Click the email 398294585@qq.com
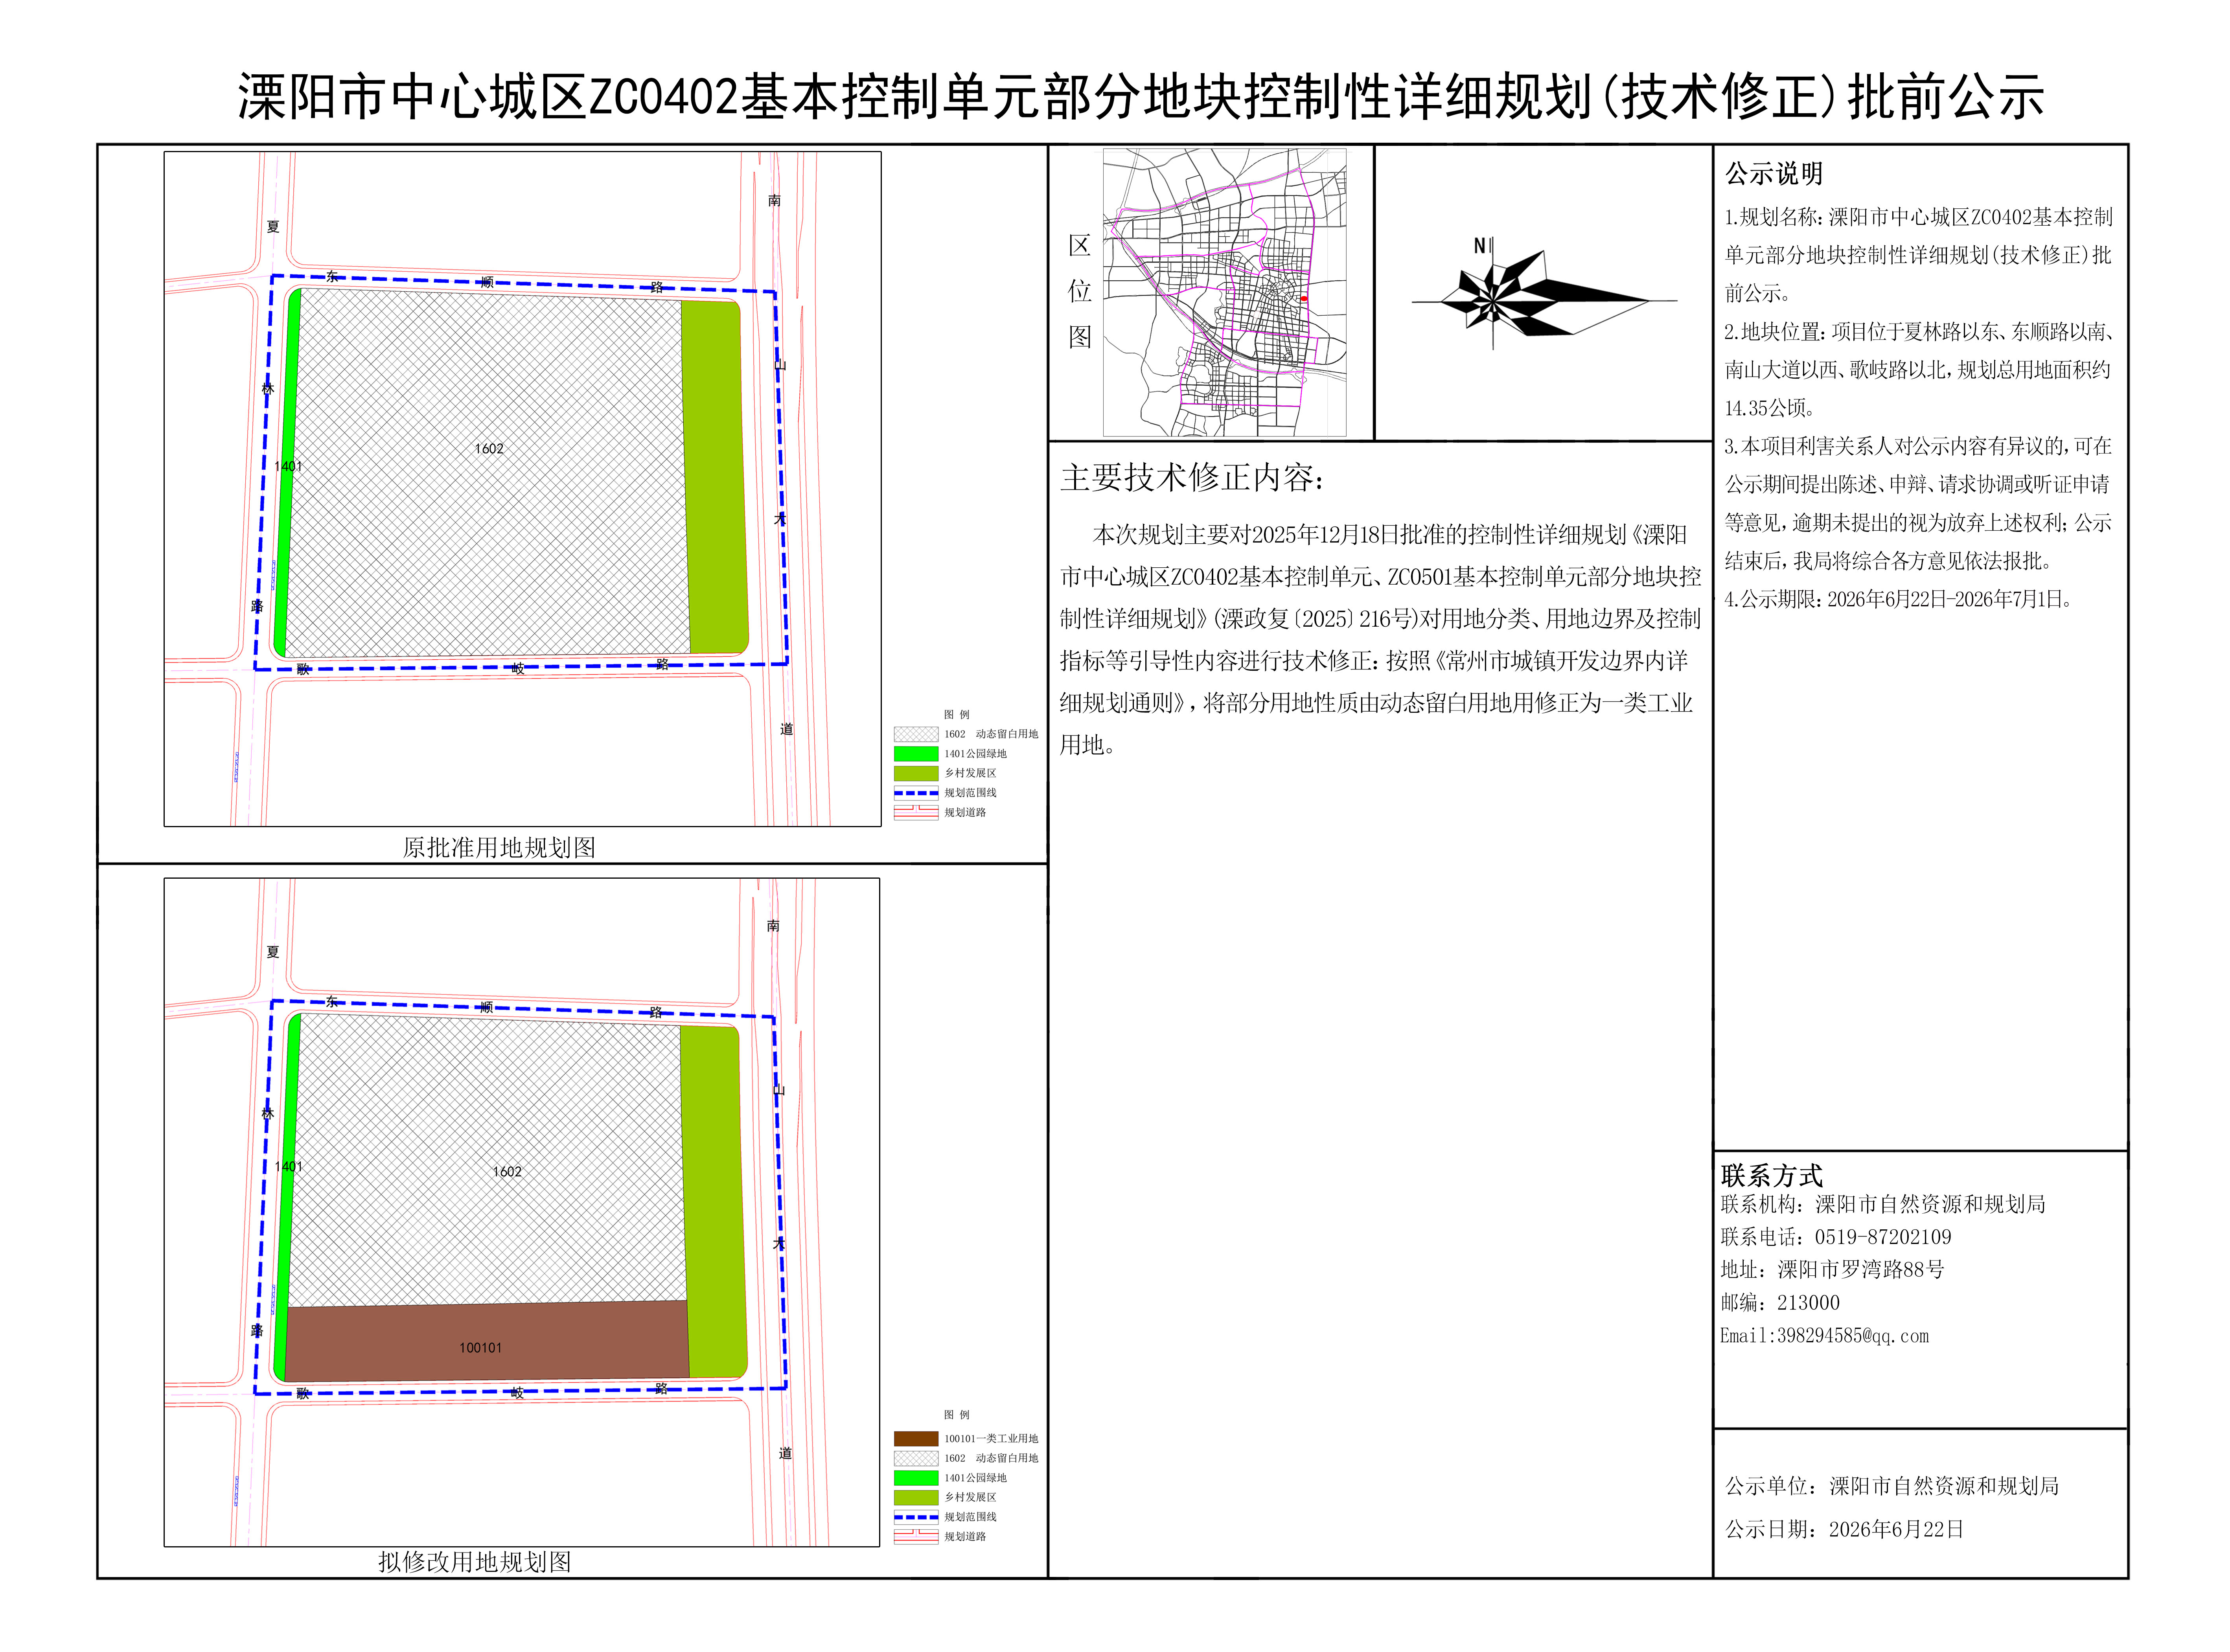The width and height of the screenshot is (2230, 1652). [x=1853, y=1336]
